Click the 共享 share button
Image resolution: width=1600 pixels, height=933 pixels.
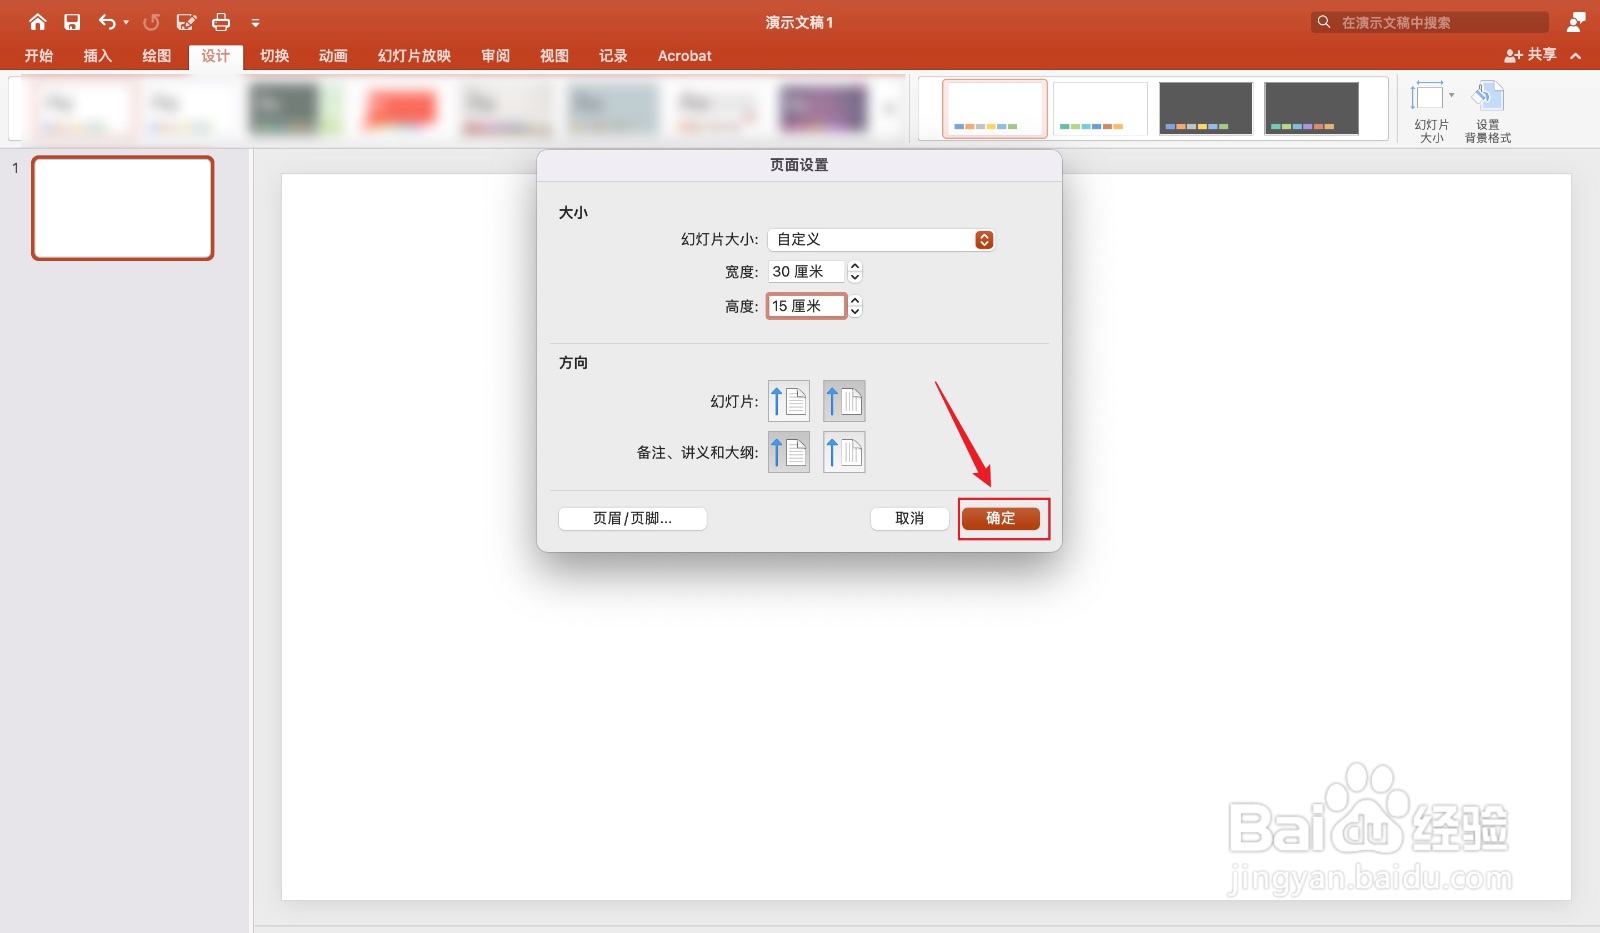click(1530, 55)
